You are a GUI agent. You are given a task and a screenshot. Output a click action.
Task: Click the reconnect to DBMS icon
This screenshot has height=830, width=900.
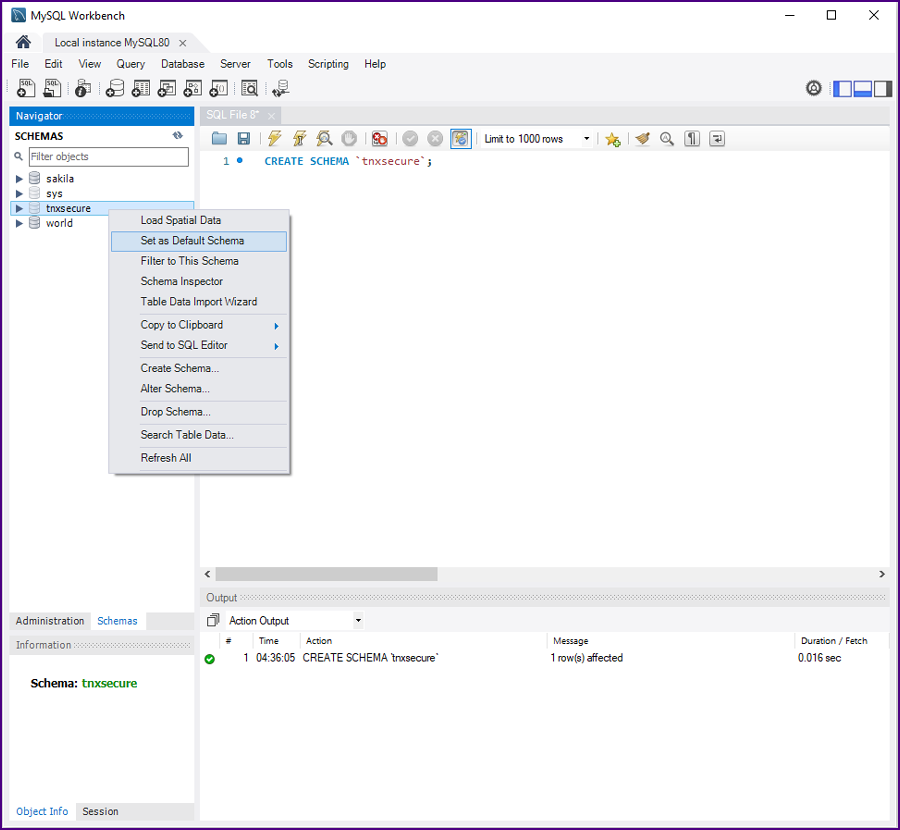[x=281, y=88]
